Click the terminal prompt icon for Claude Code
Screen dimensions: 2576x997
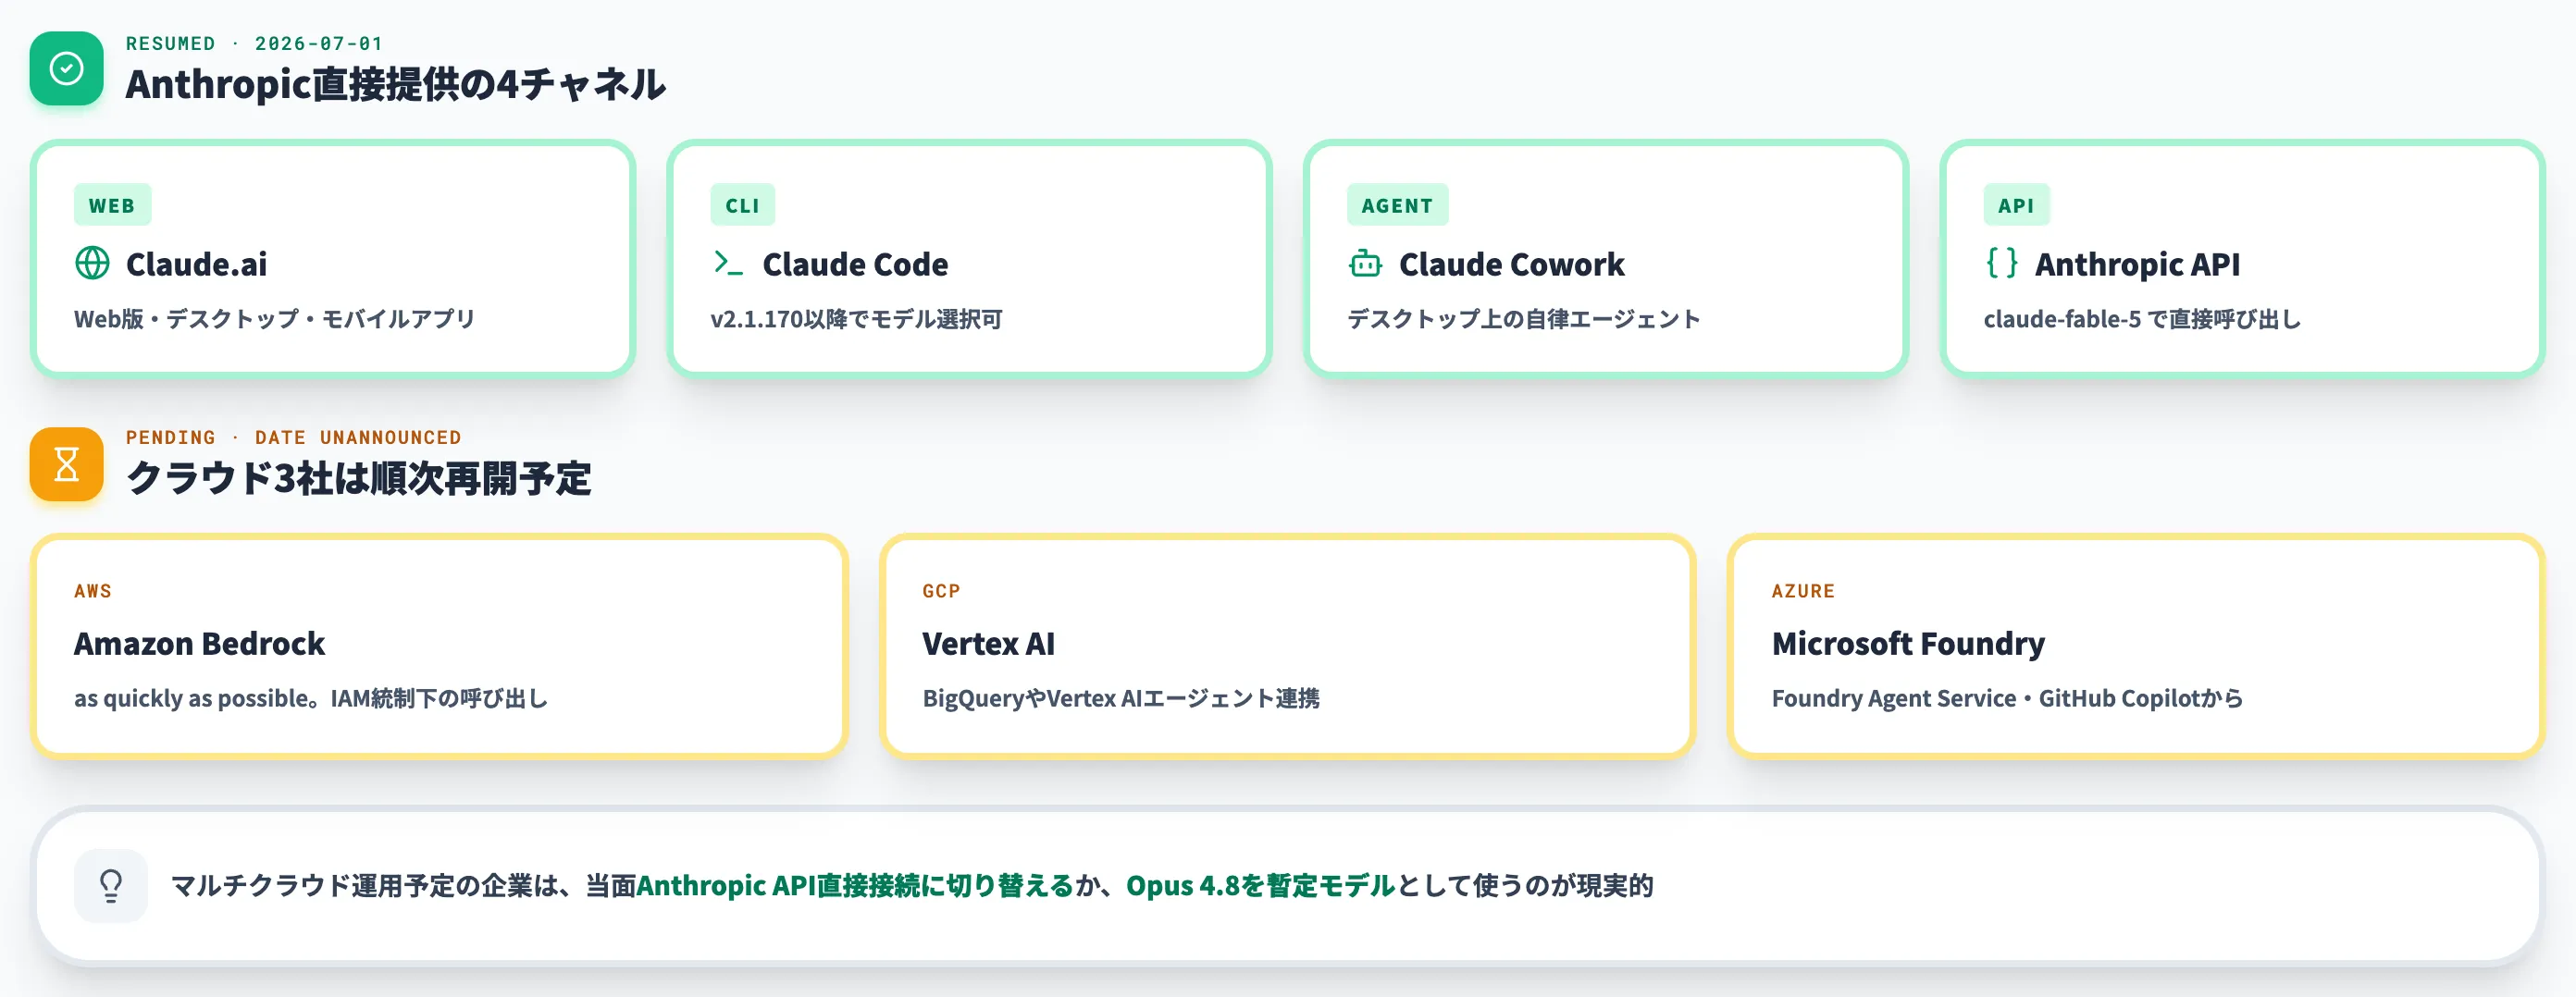(728, 263)
